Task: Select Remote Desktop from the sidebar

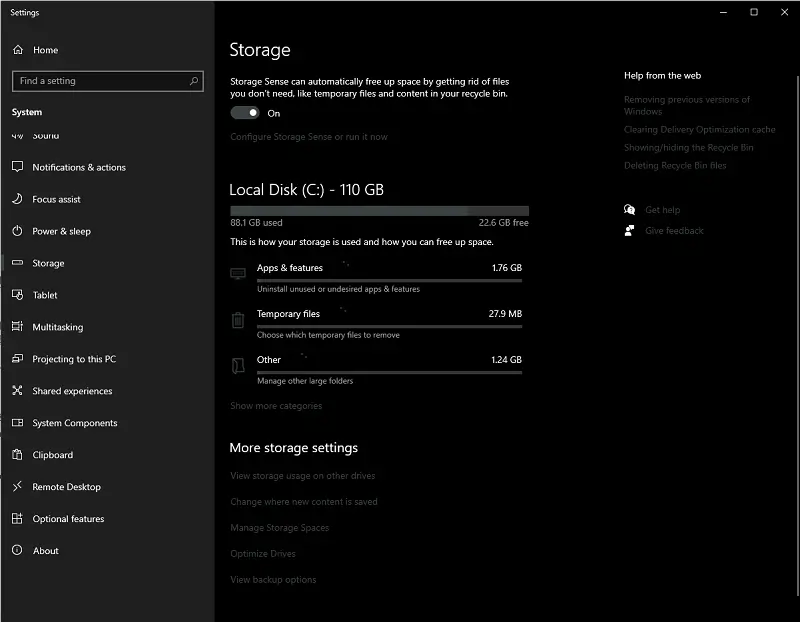Action: [x=19, y=487]
